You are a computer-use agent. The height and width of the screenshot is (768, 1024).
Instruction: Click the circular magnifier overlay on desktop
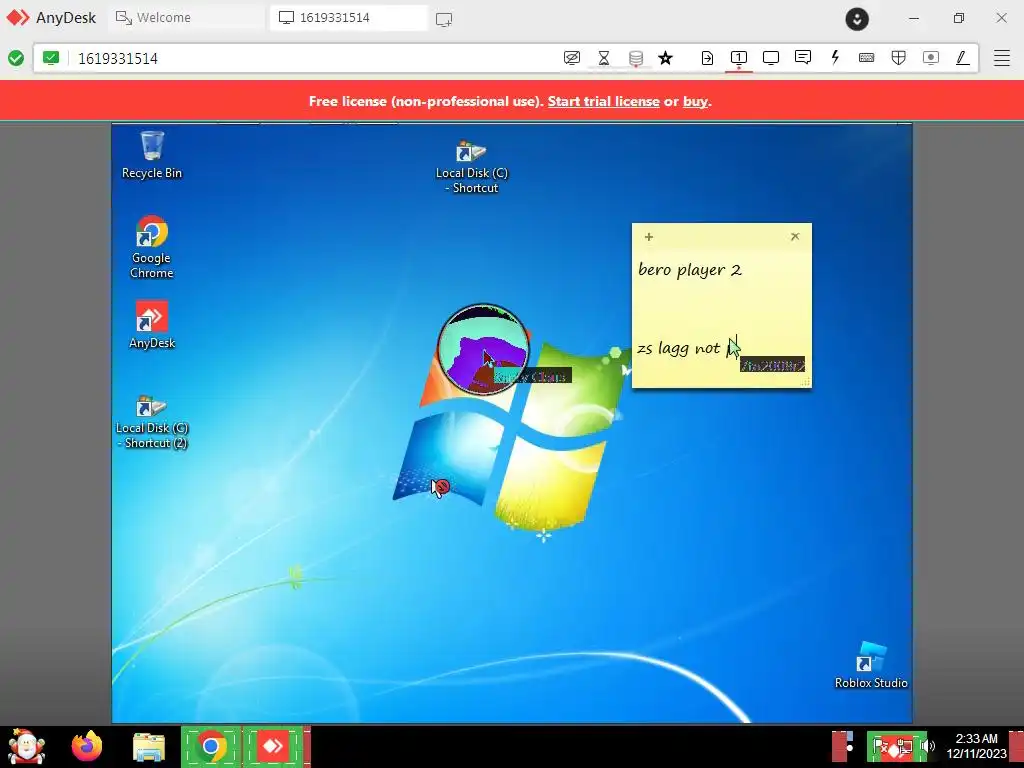483,349
